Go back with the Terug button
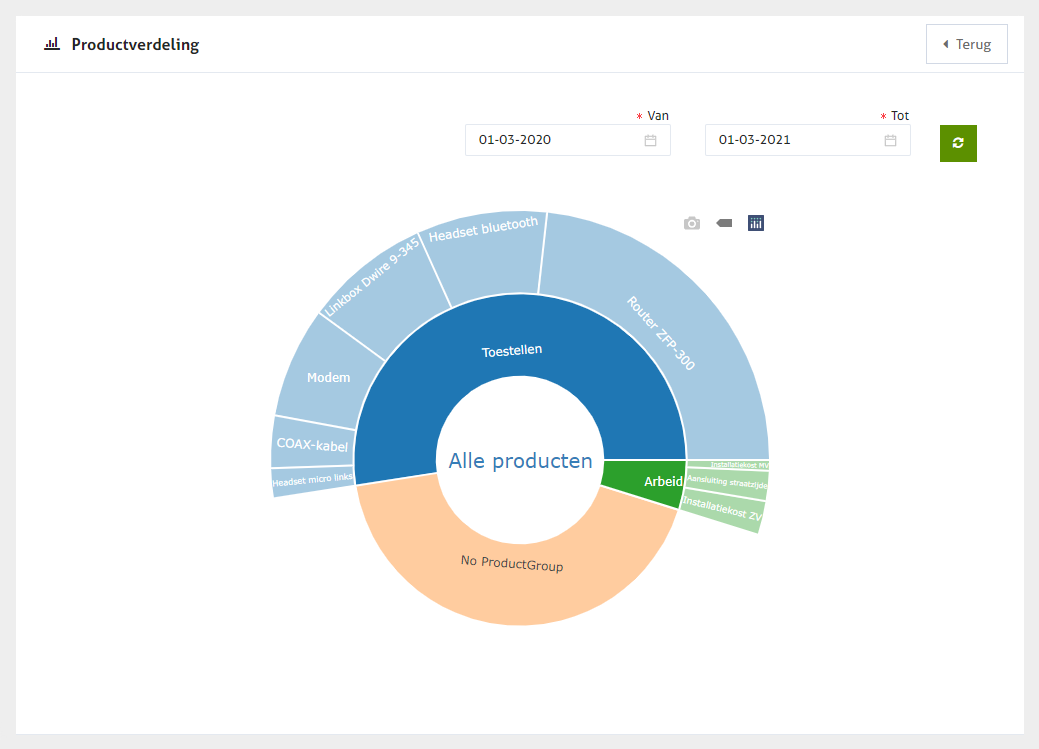The image size is (1039, 749). (966, 44)
